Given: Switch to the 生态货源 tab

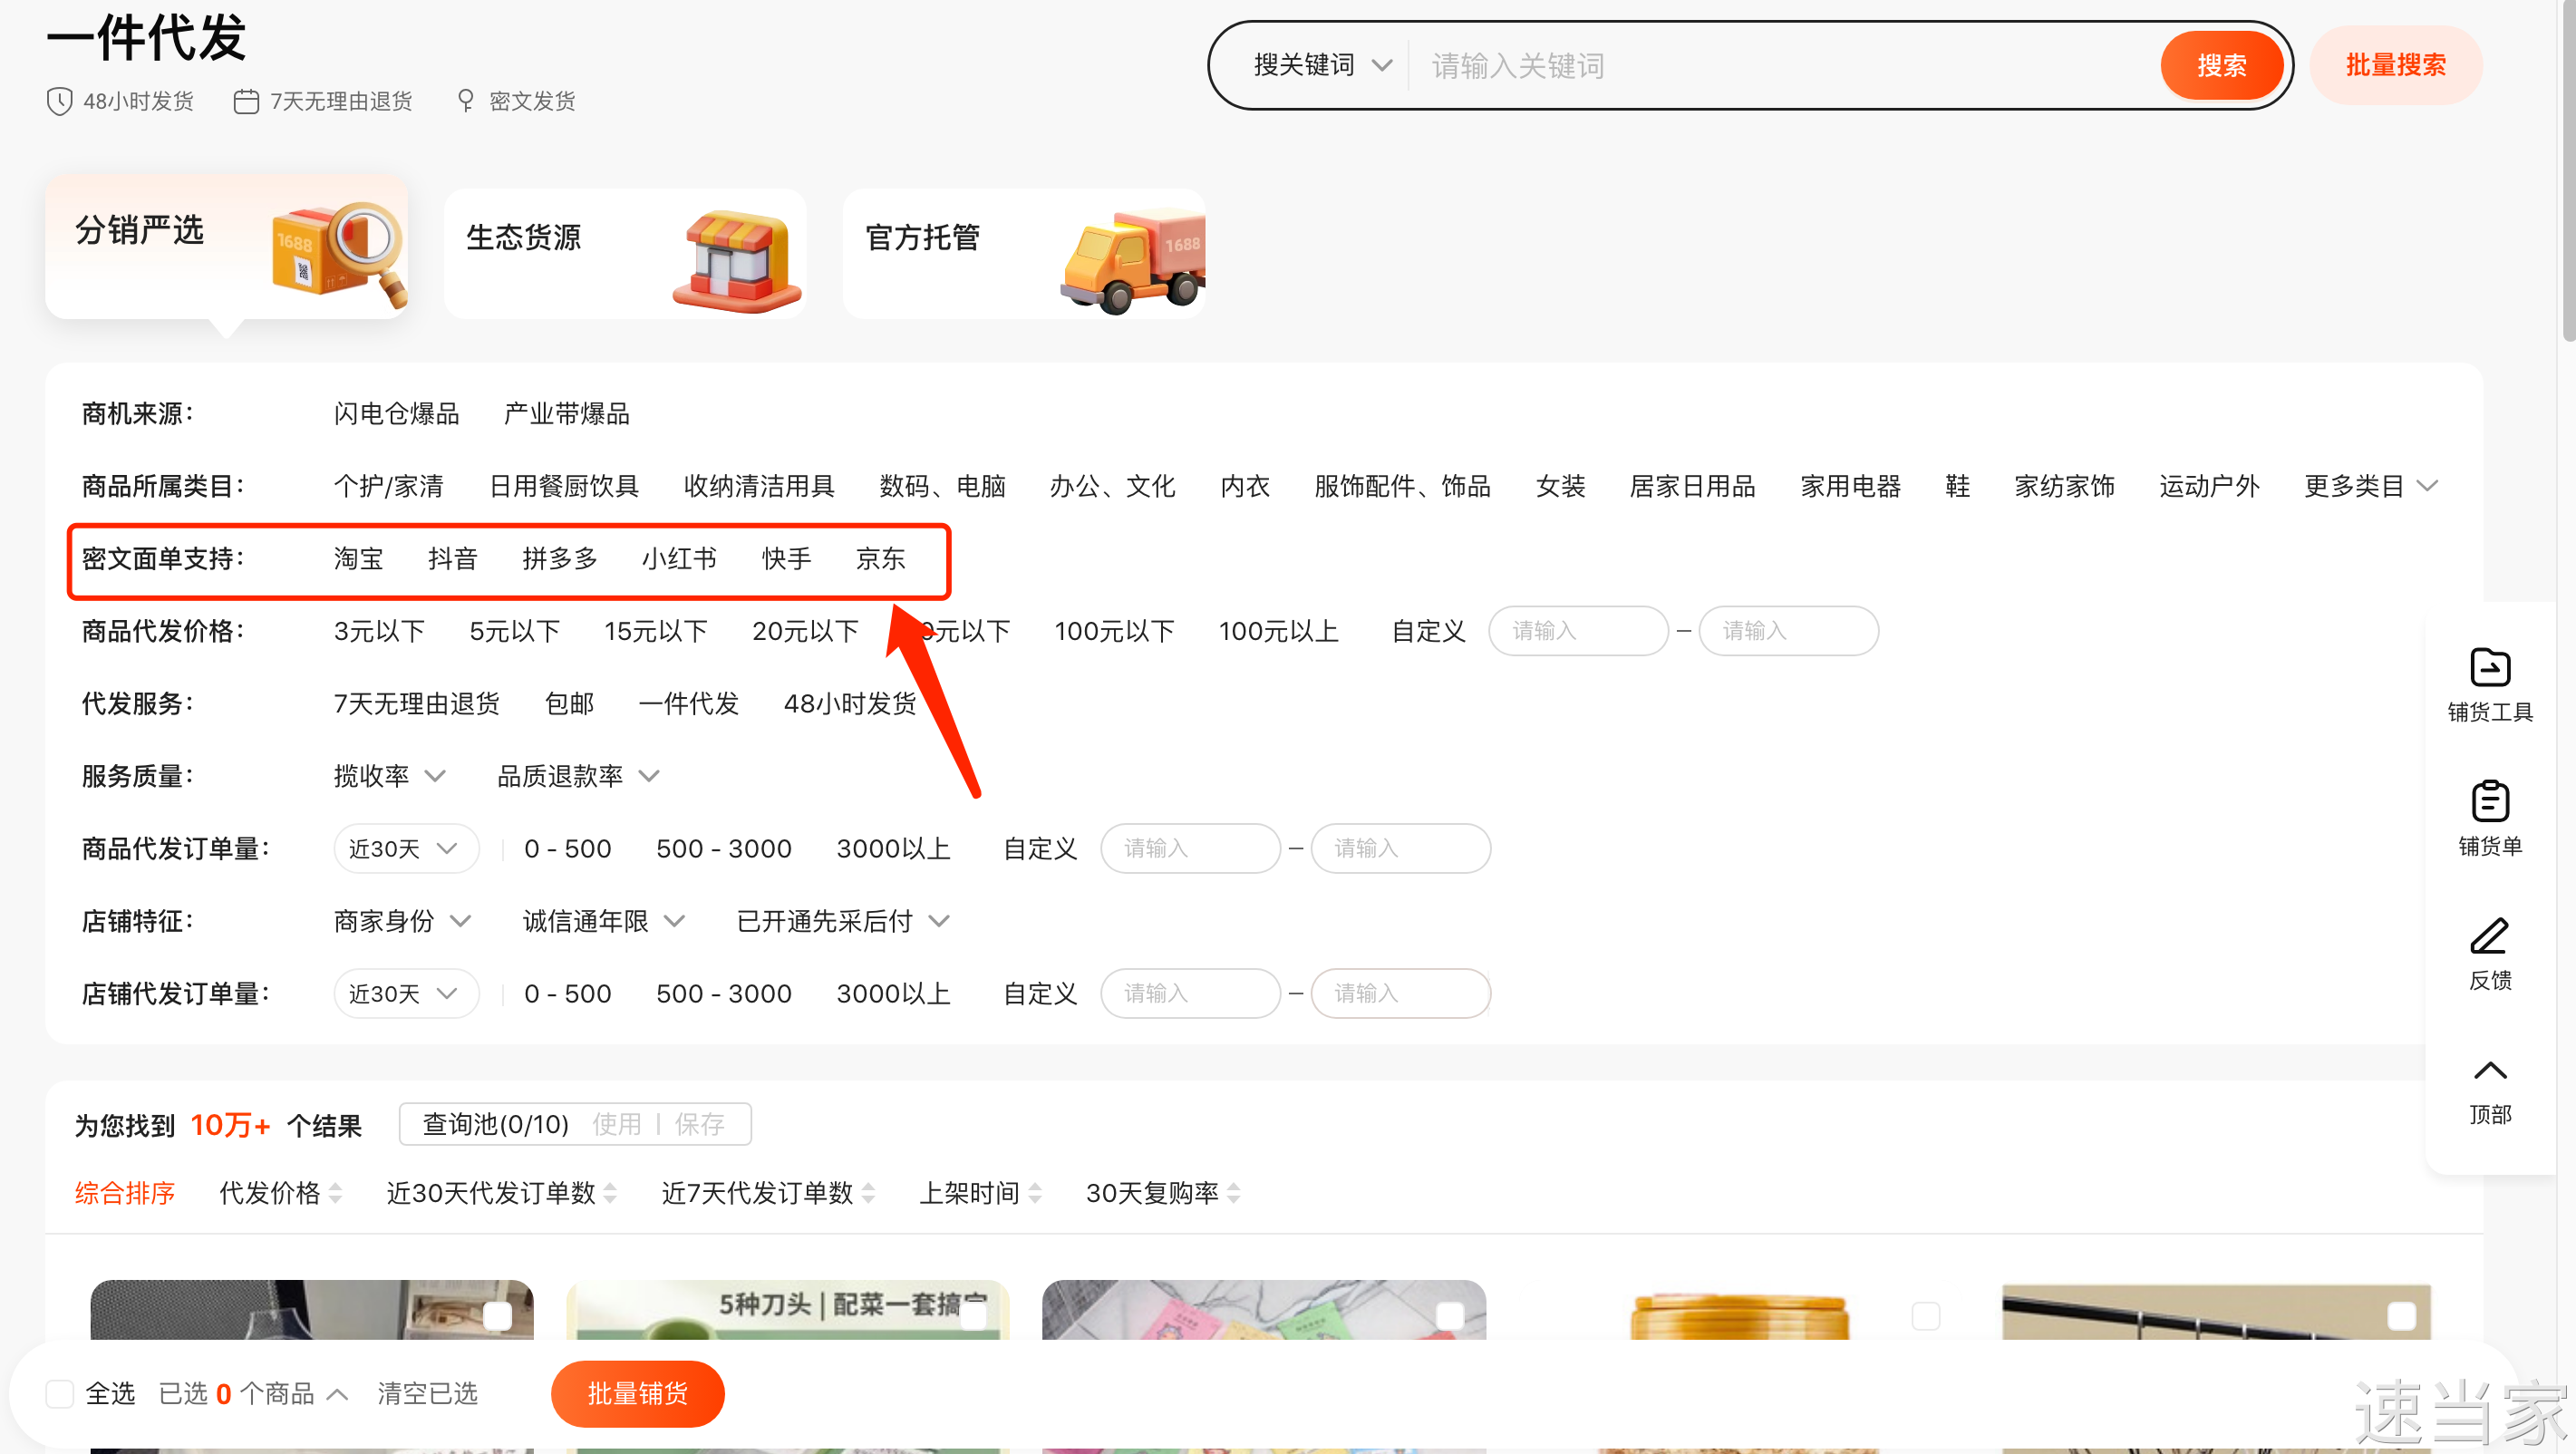Looking at the screenshot, I should [x=625, y=253].
